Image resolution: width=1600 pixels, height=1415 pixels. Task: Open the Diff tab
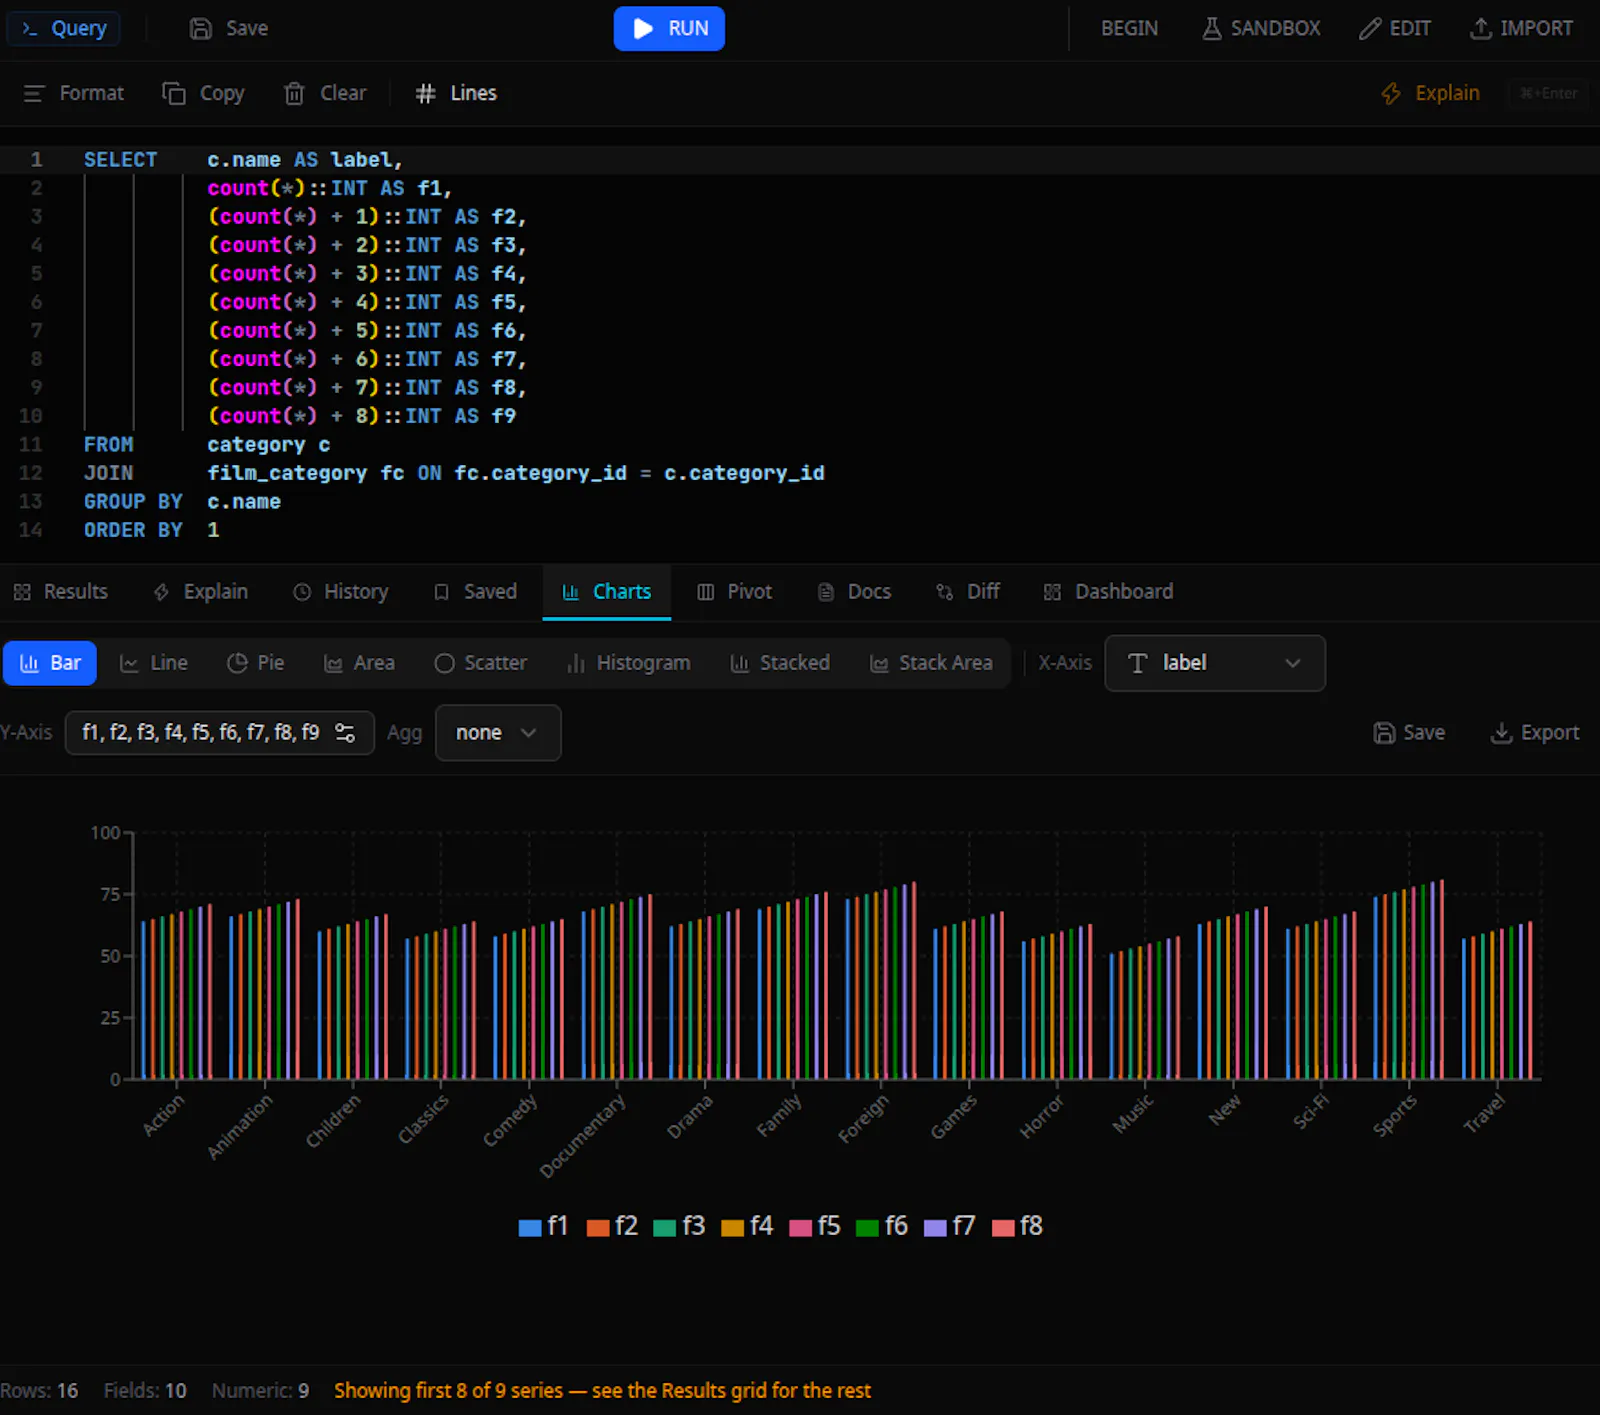(969, 592)
